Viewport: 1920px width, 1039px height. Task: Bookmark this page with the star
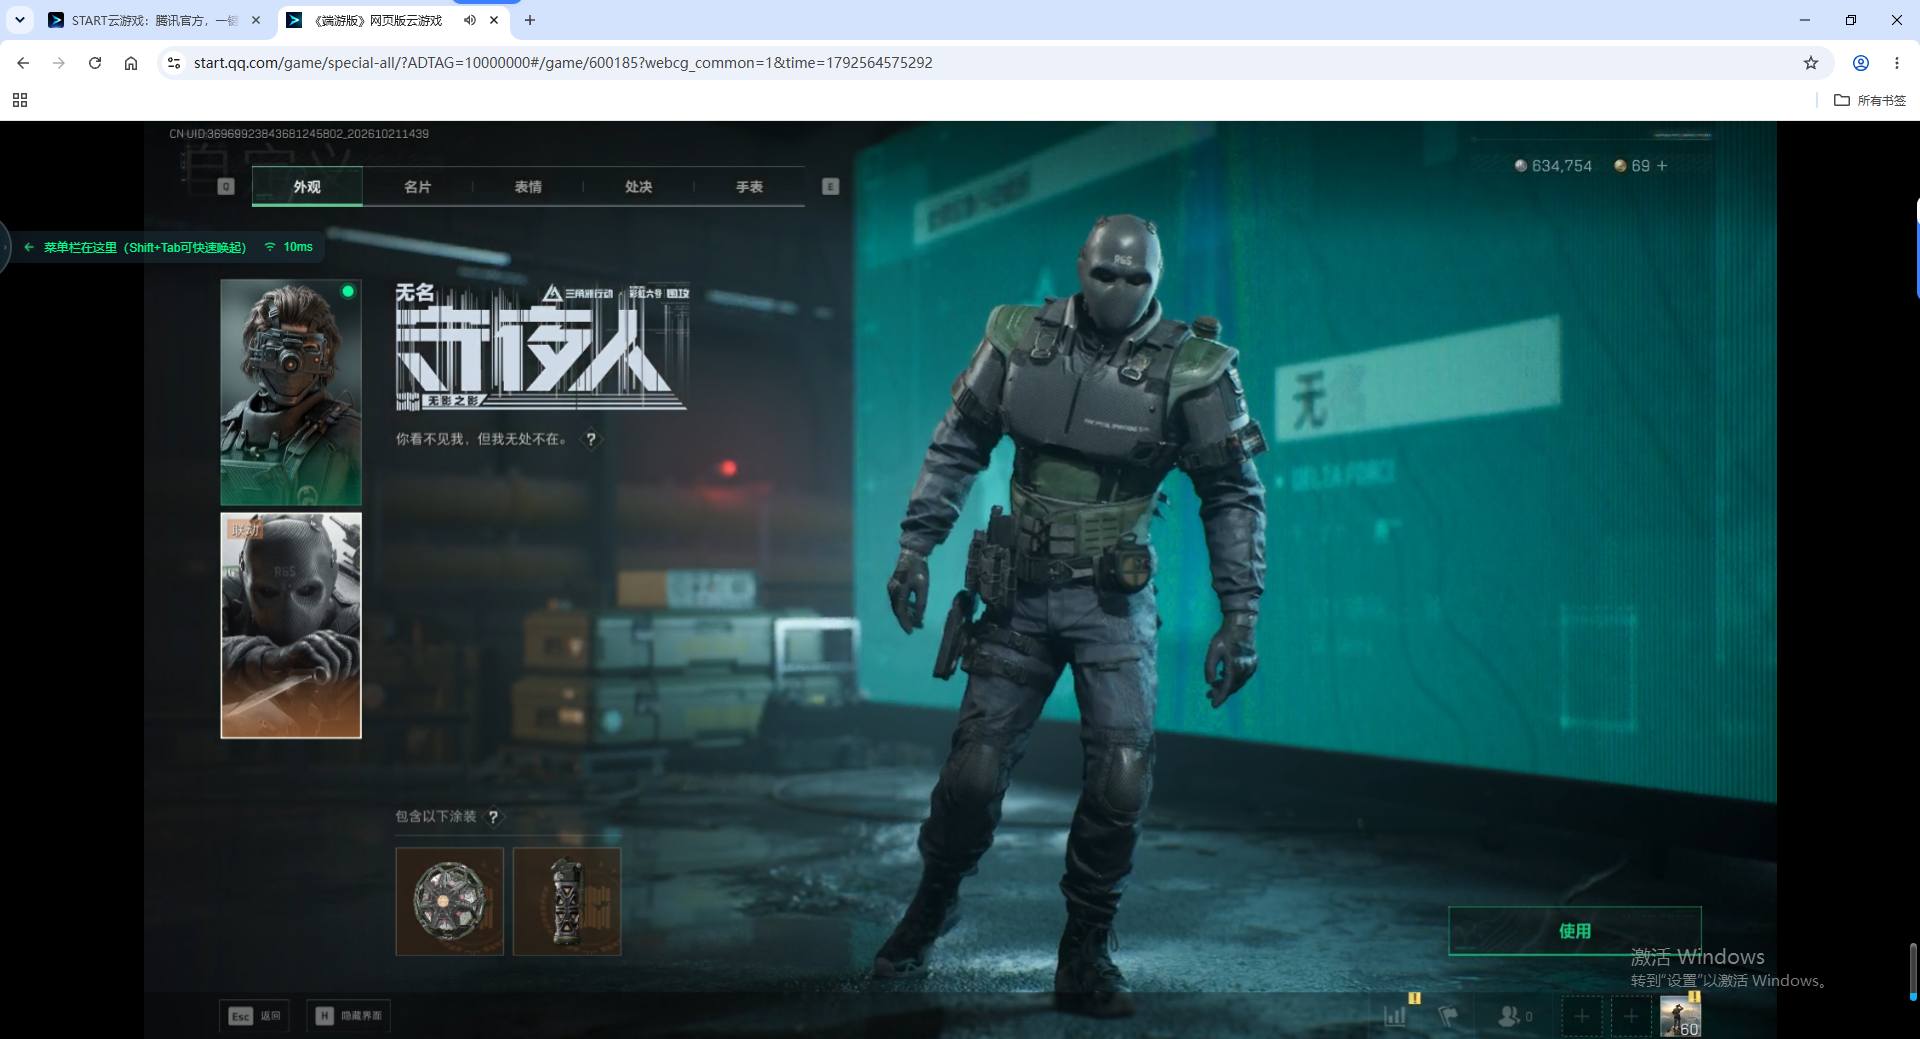coord(1811,63)
